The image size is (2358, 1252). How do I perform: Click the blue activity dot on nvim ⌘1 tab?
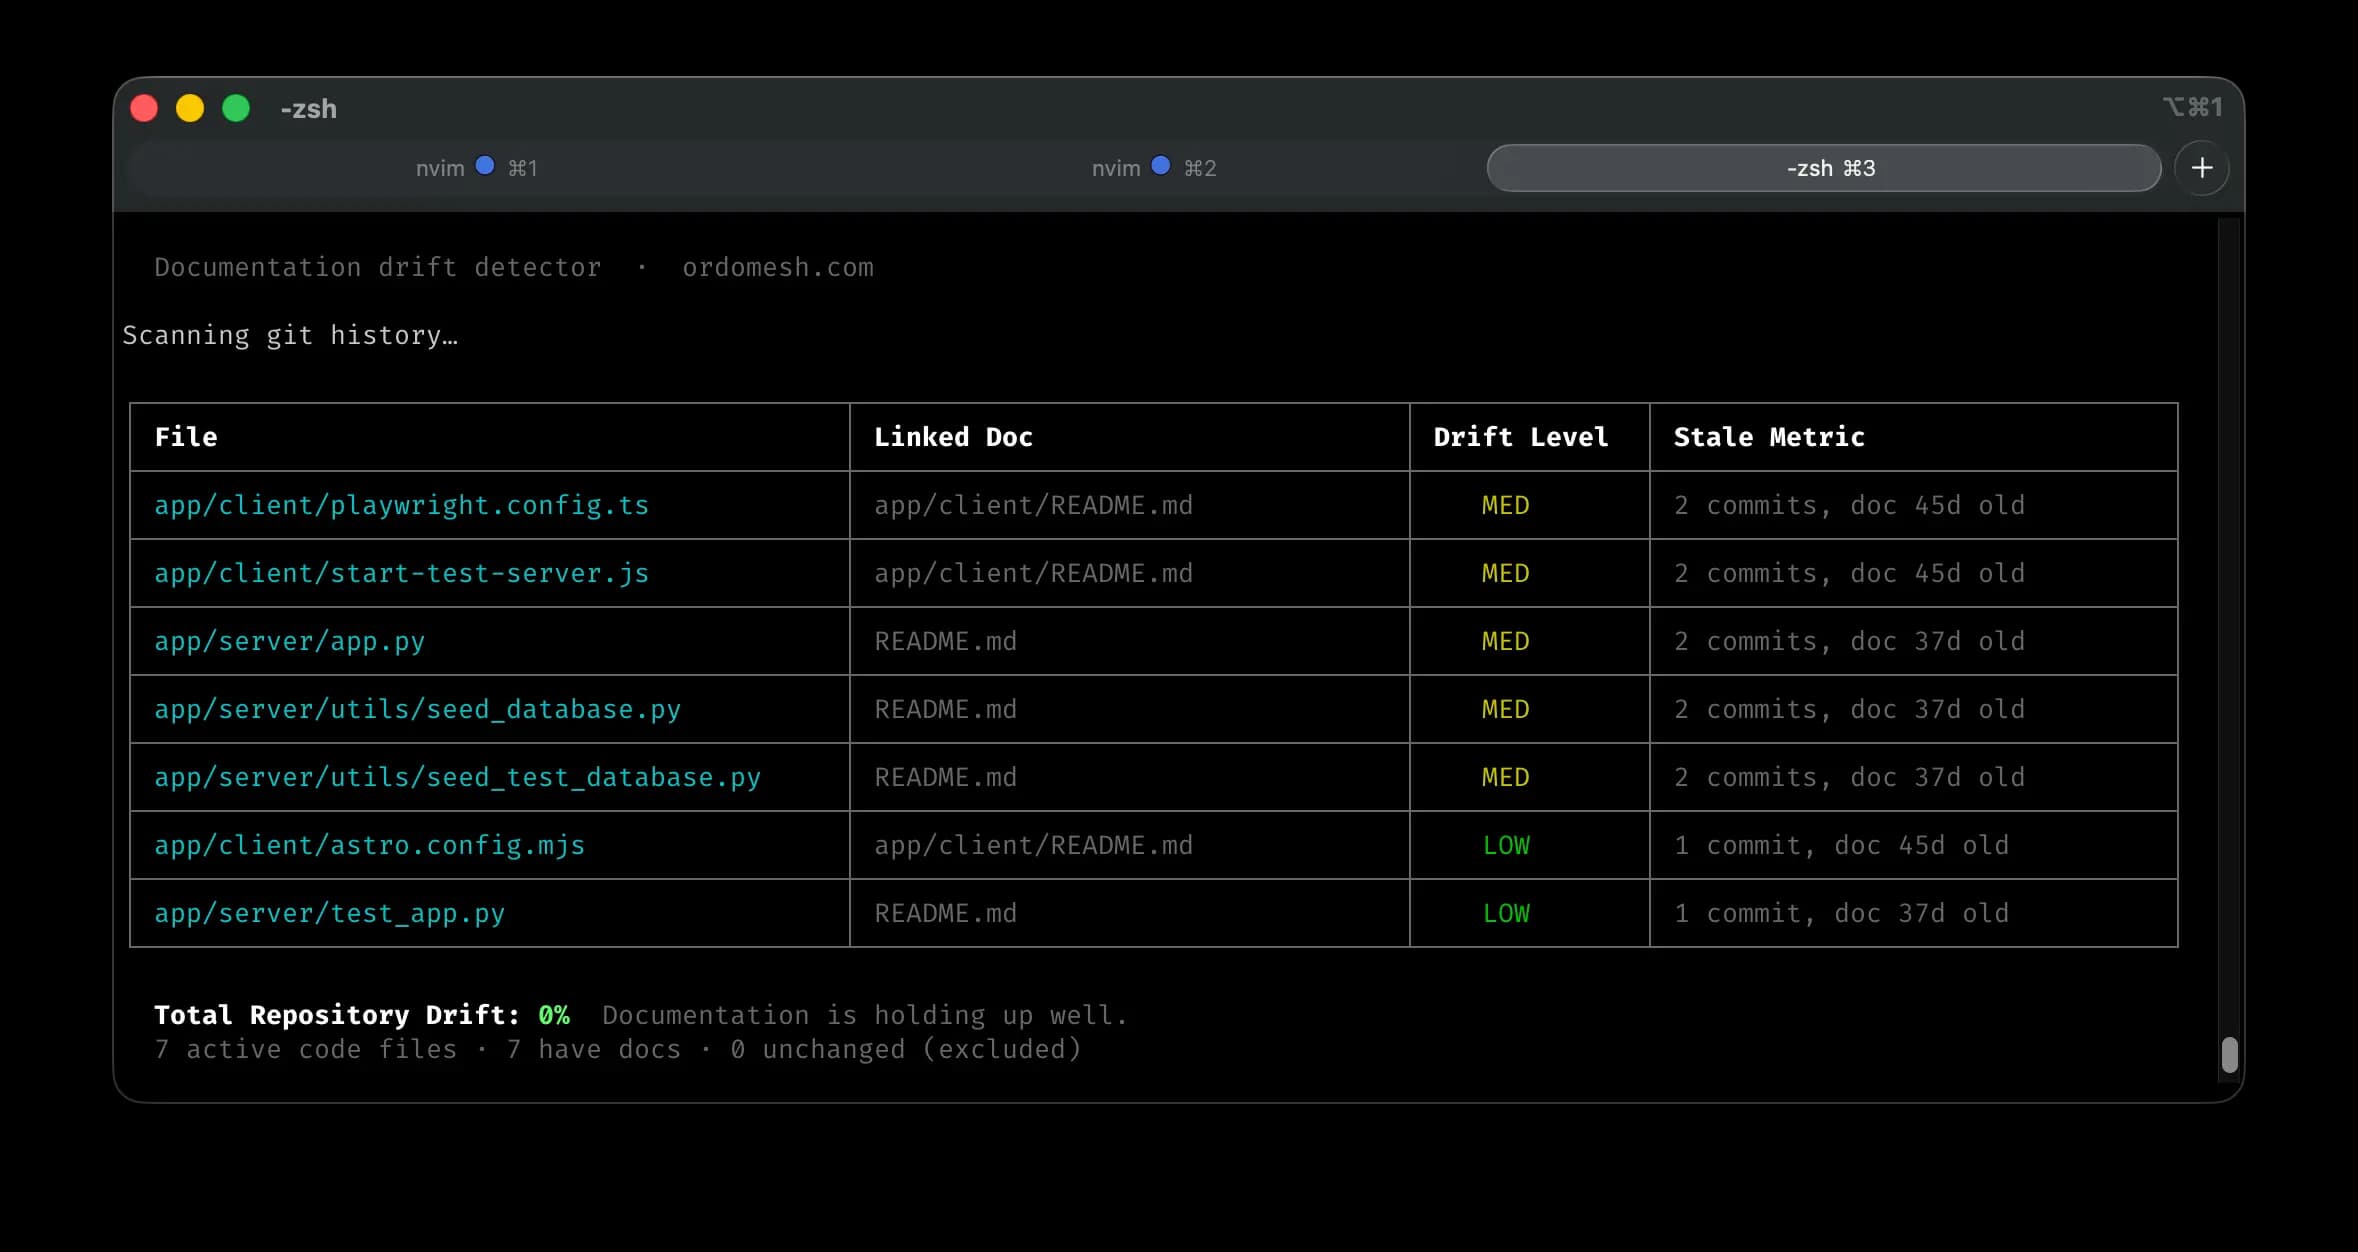(485, 166)
